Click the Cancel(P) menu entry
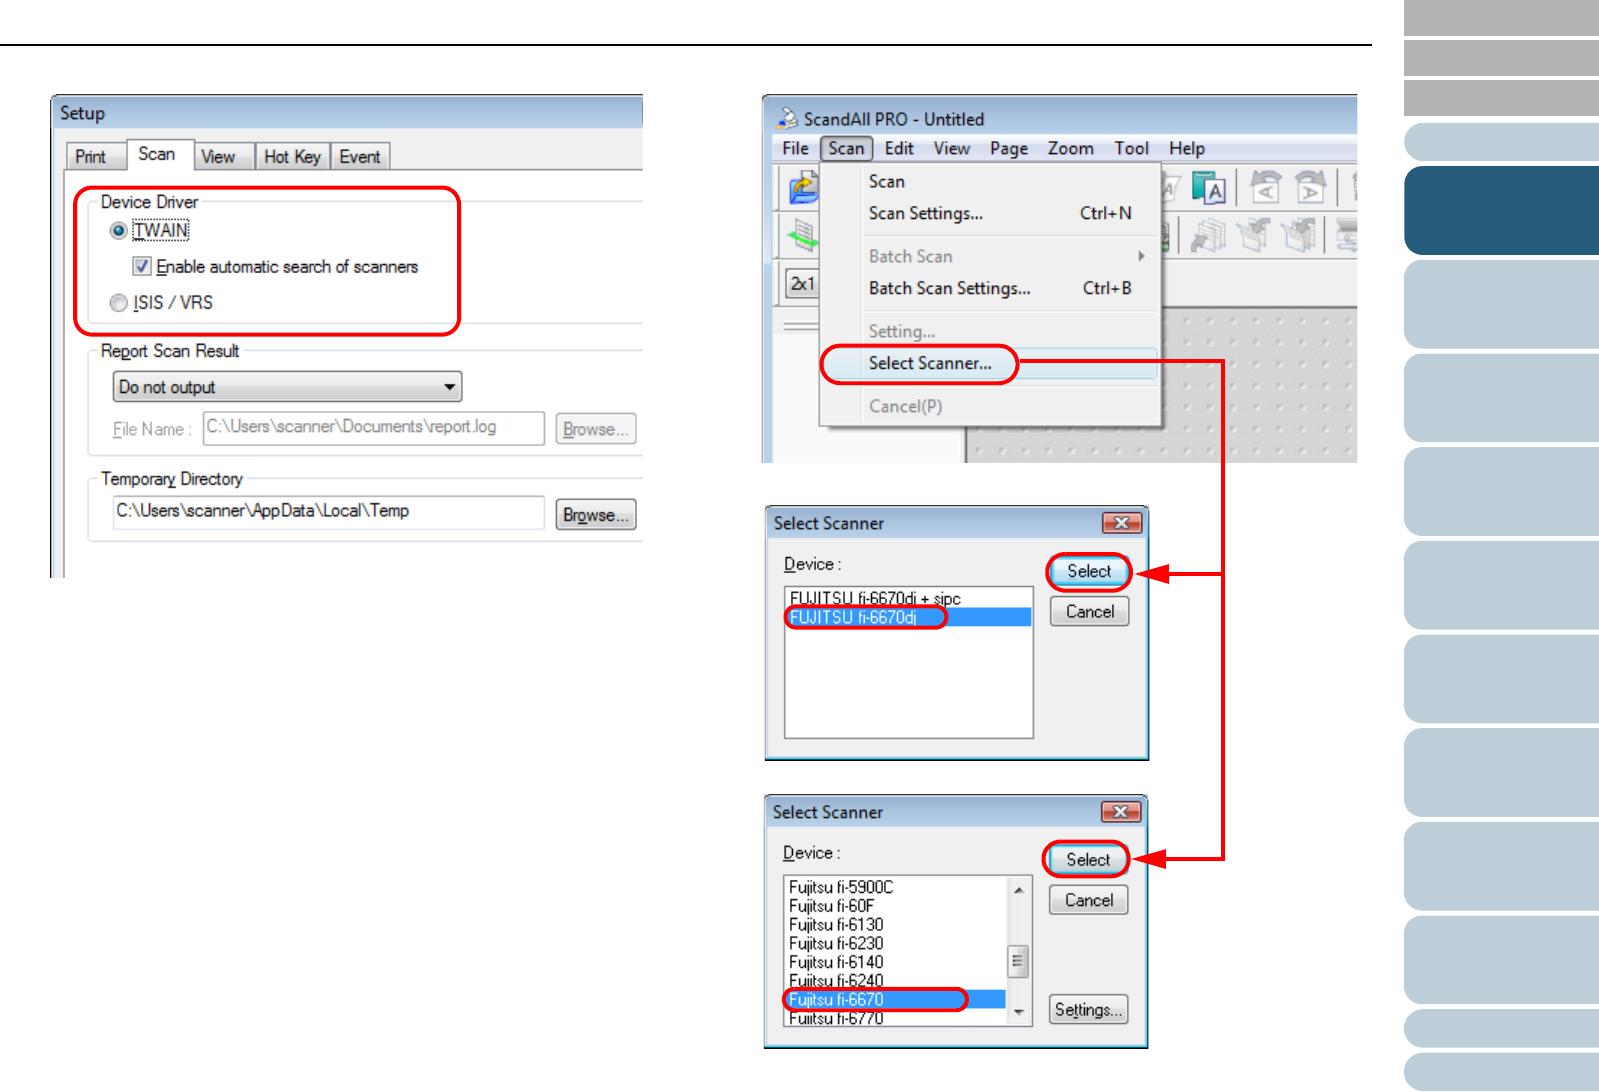 [x=990, y=406]
